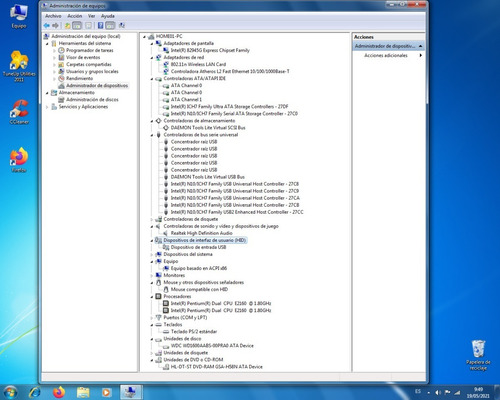Click the scan for hardware changes icon
Viewport: 500px width, 400px height.
point(122,25)
